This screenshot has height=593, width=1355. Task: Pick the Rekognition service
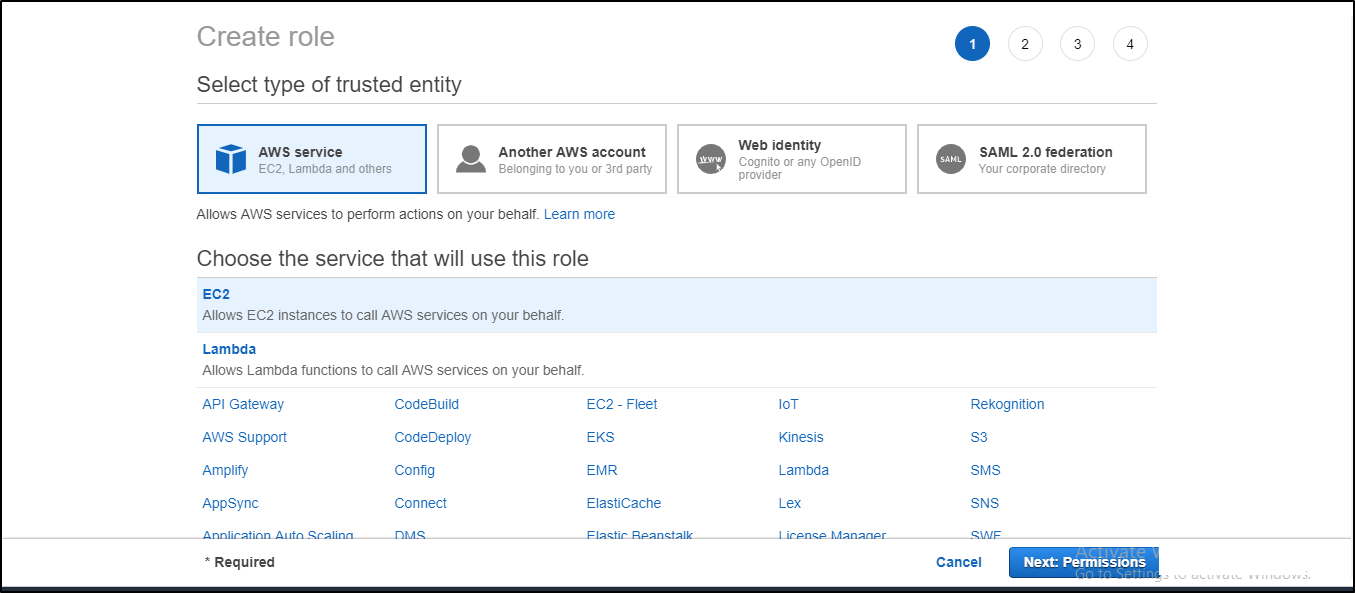tap(1007, 404)
